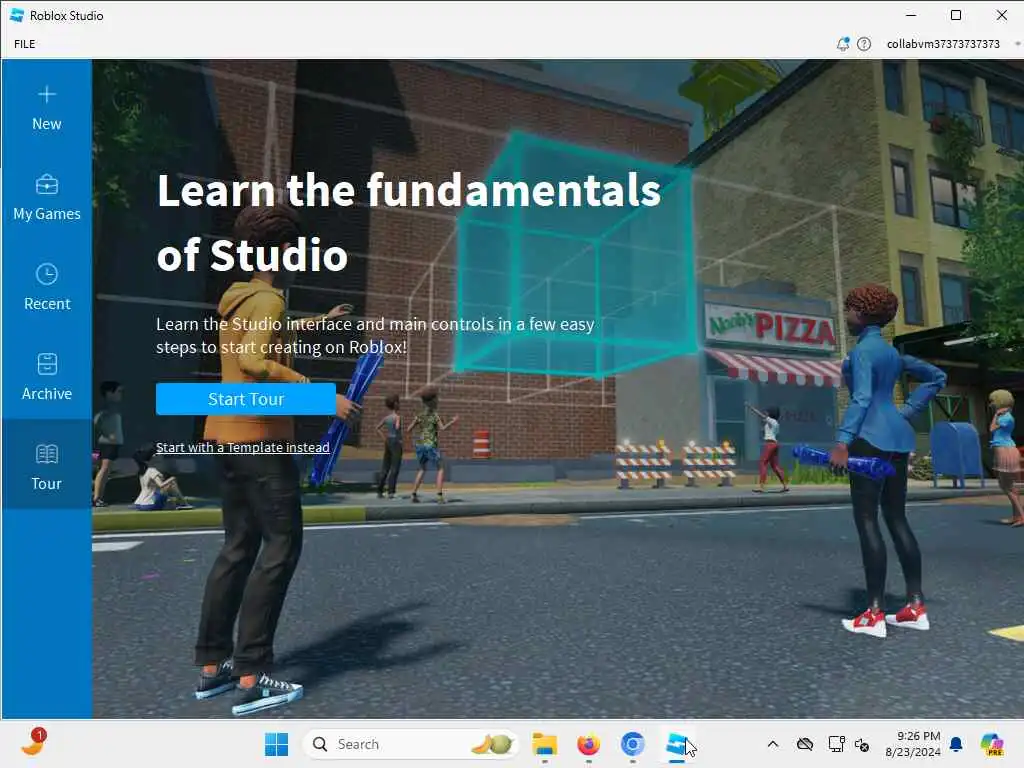This screenshot has height=768, width=1024.
Task: Open Chromium browser from taskbar
Action: pyautogui.click(x=632, y=744)
